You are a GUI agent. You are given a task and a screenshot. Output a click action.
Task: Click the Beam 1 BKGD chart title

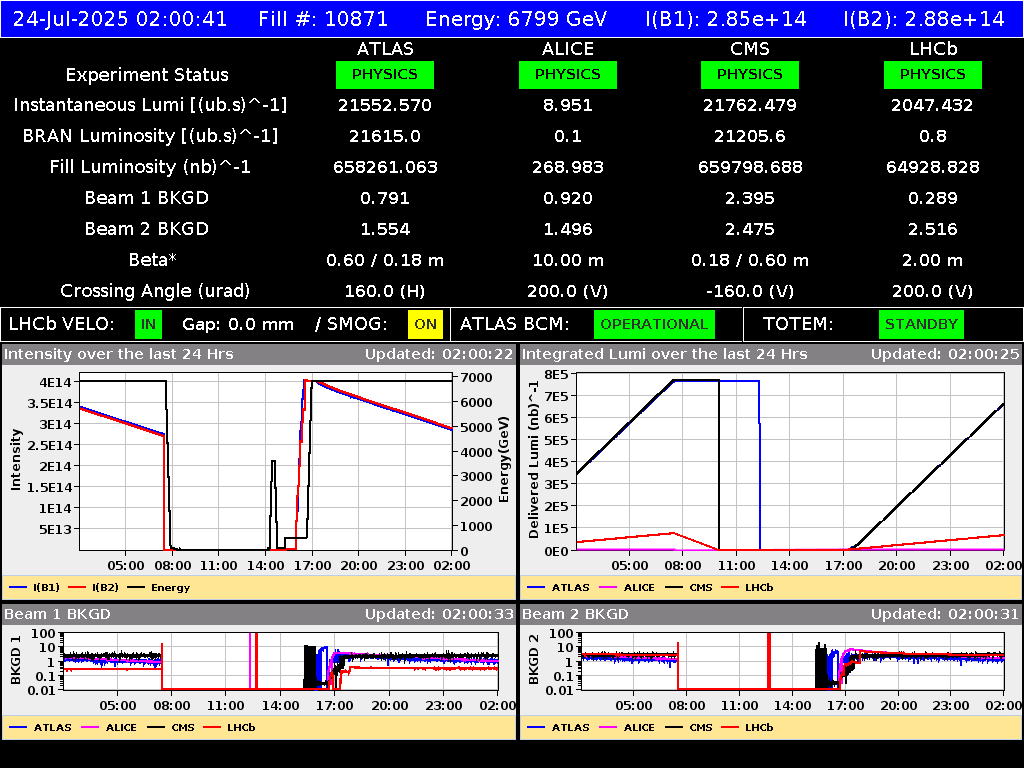[x=57, y=614]
